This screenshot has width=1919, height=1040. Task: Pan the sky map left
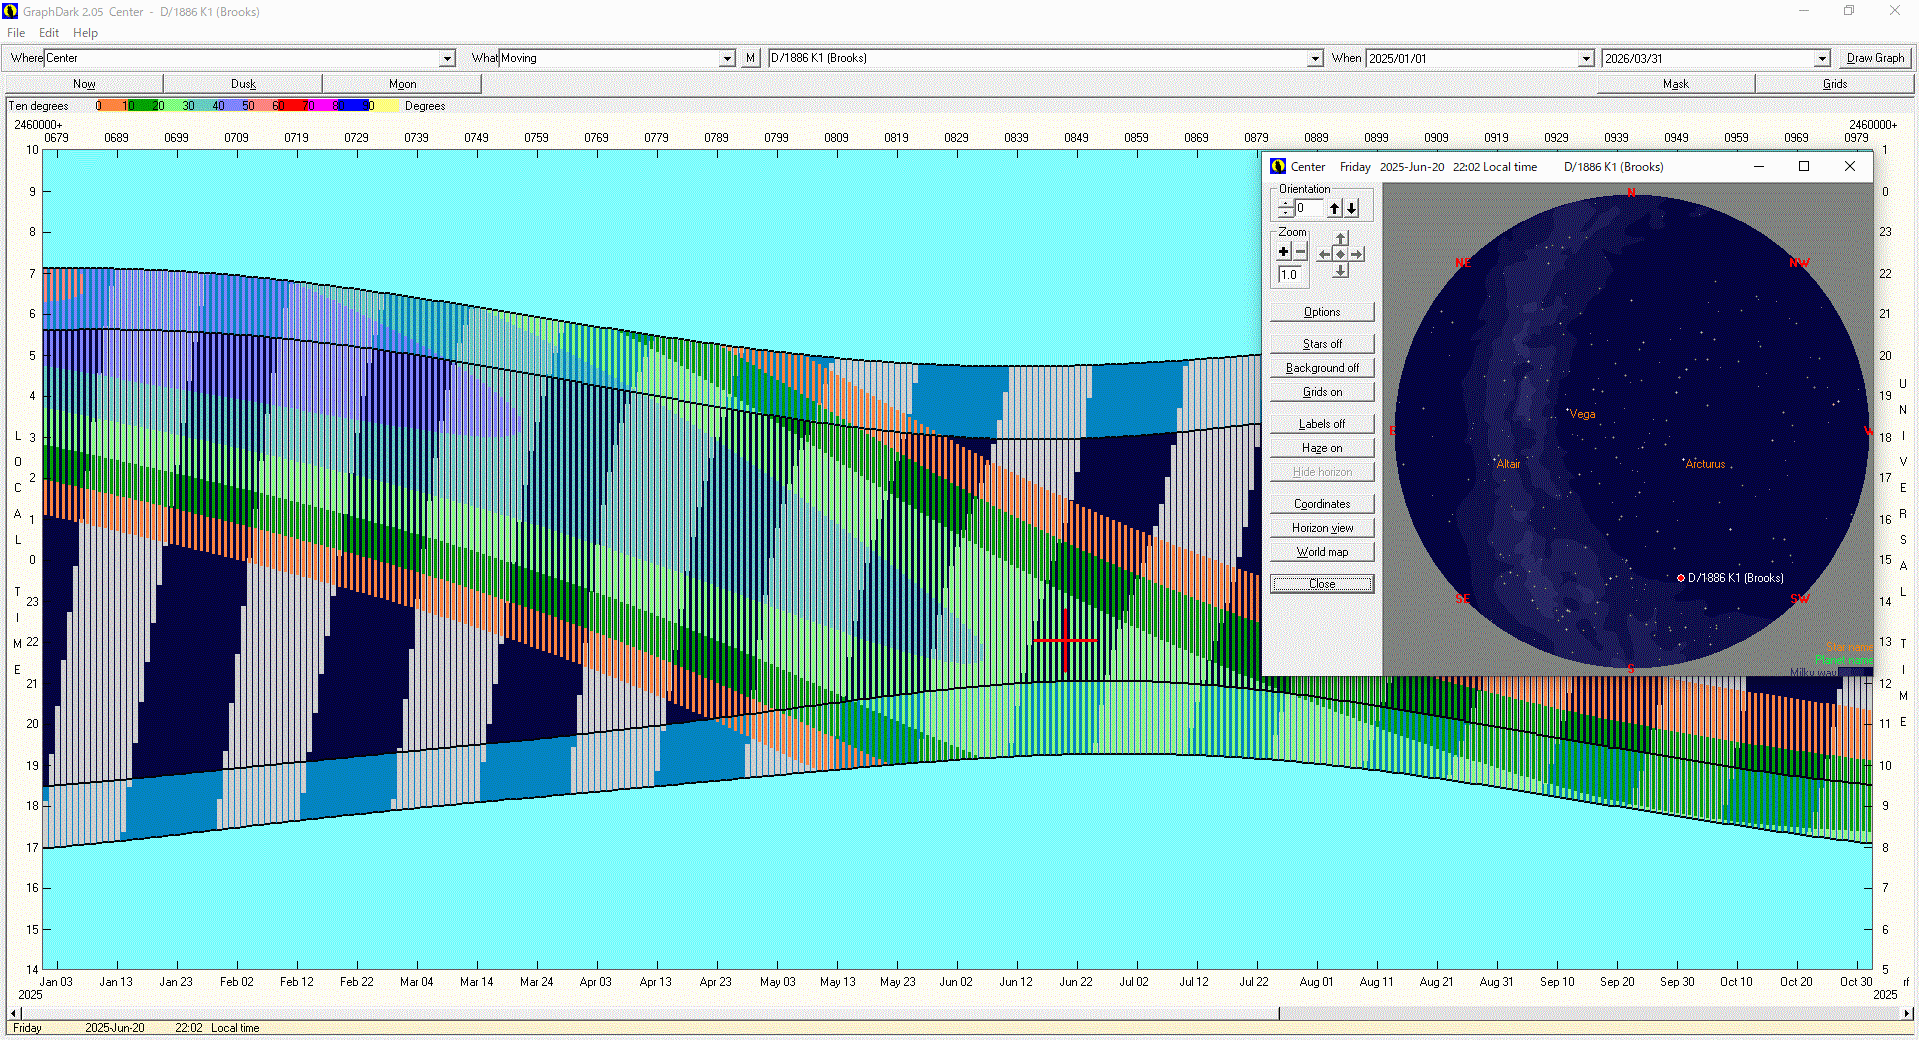tap(1325, 254)
